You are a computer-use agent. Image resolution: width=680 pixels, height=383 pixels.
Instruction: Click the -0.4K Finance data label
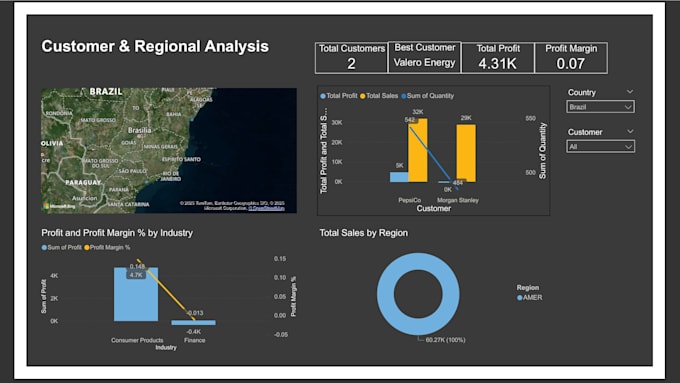[194, 332]
